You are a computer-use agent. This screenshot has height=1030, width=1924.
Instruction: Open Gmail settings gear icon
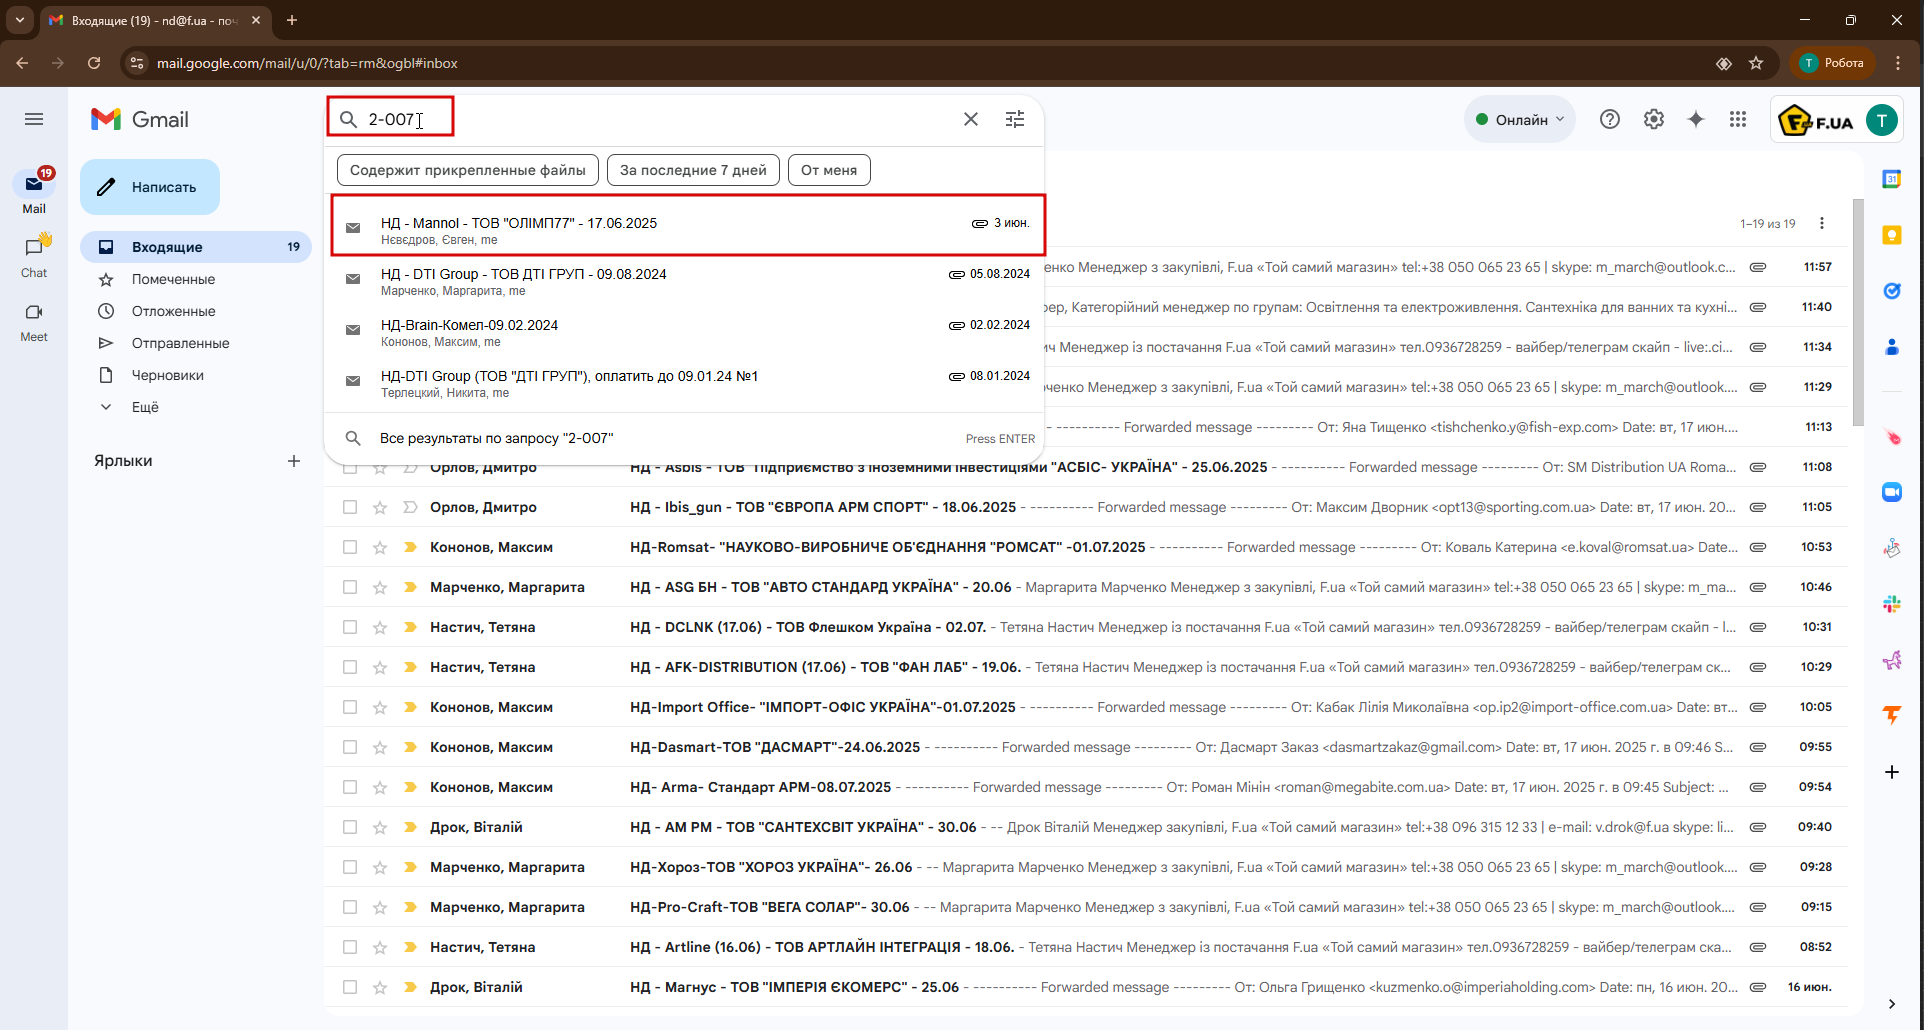(1653, 119)
